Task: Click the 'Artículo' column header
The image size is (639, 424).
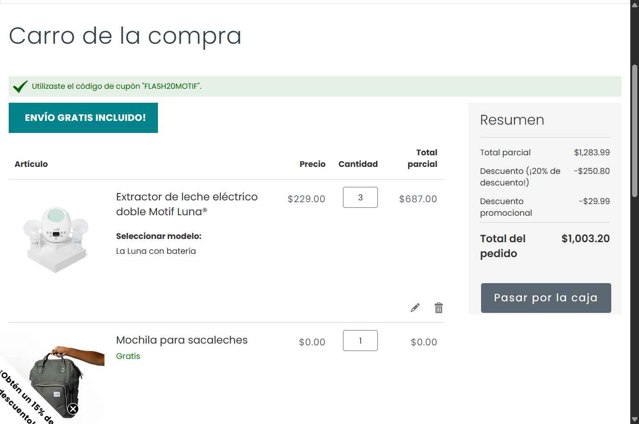Action: [x=31, y=164]
